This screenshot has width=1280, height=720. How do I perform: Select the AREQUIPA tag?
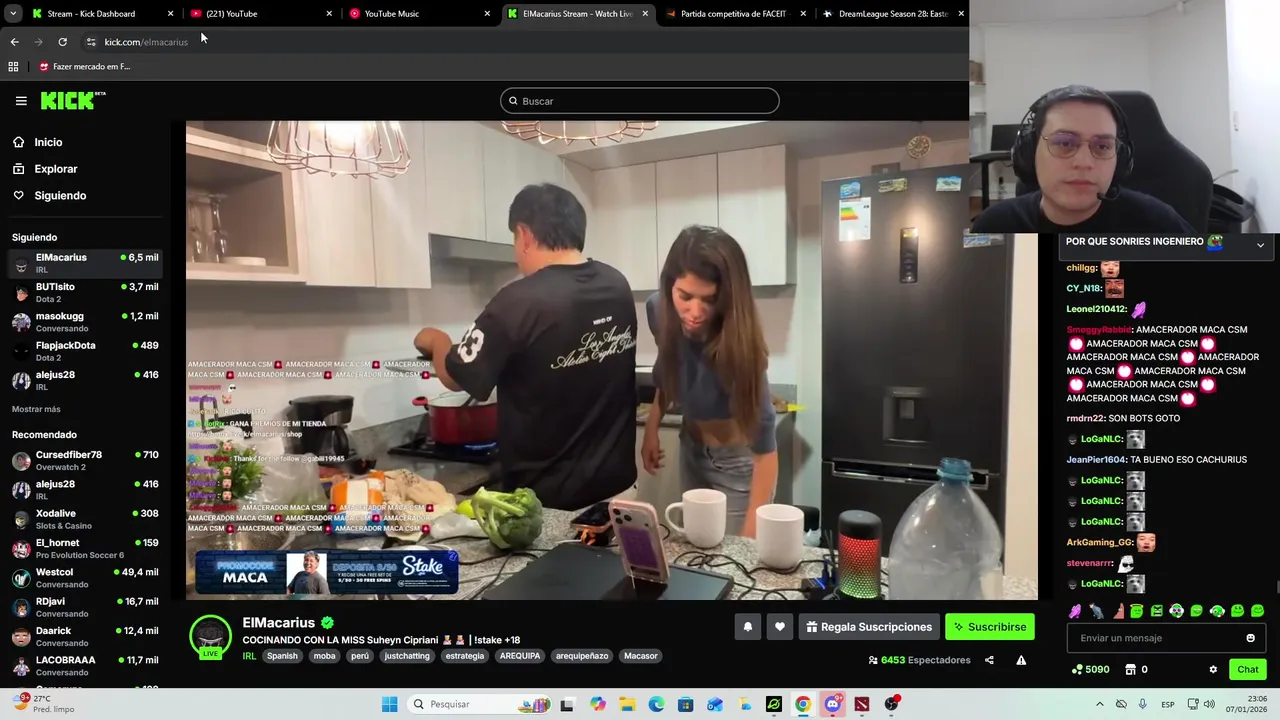520,656
